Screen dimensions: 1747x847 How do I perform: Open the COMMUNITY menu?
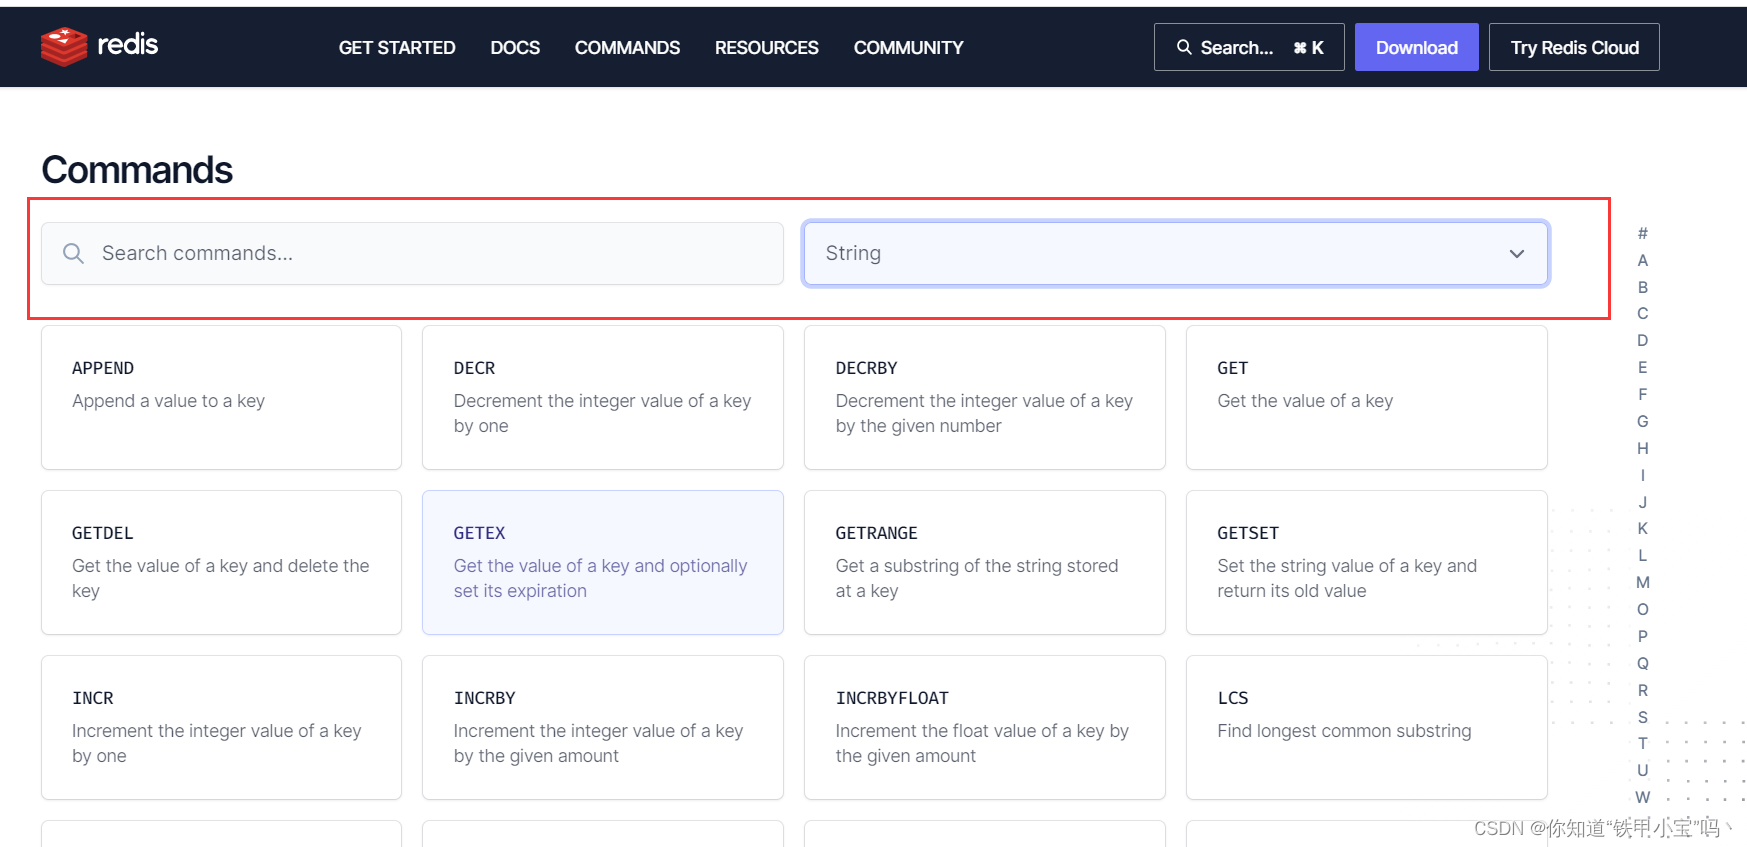point(908,48)
